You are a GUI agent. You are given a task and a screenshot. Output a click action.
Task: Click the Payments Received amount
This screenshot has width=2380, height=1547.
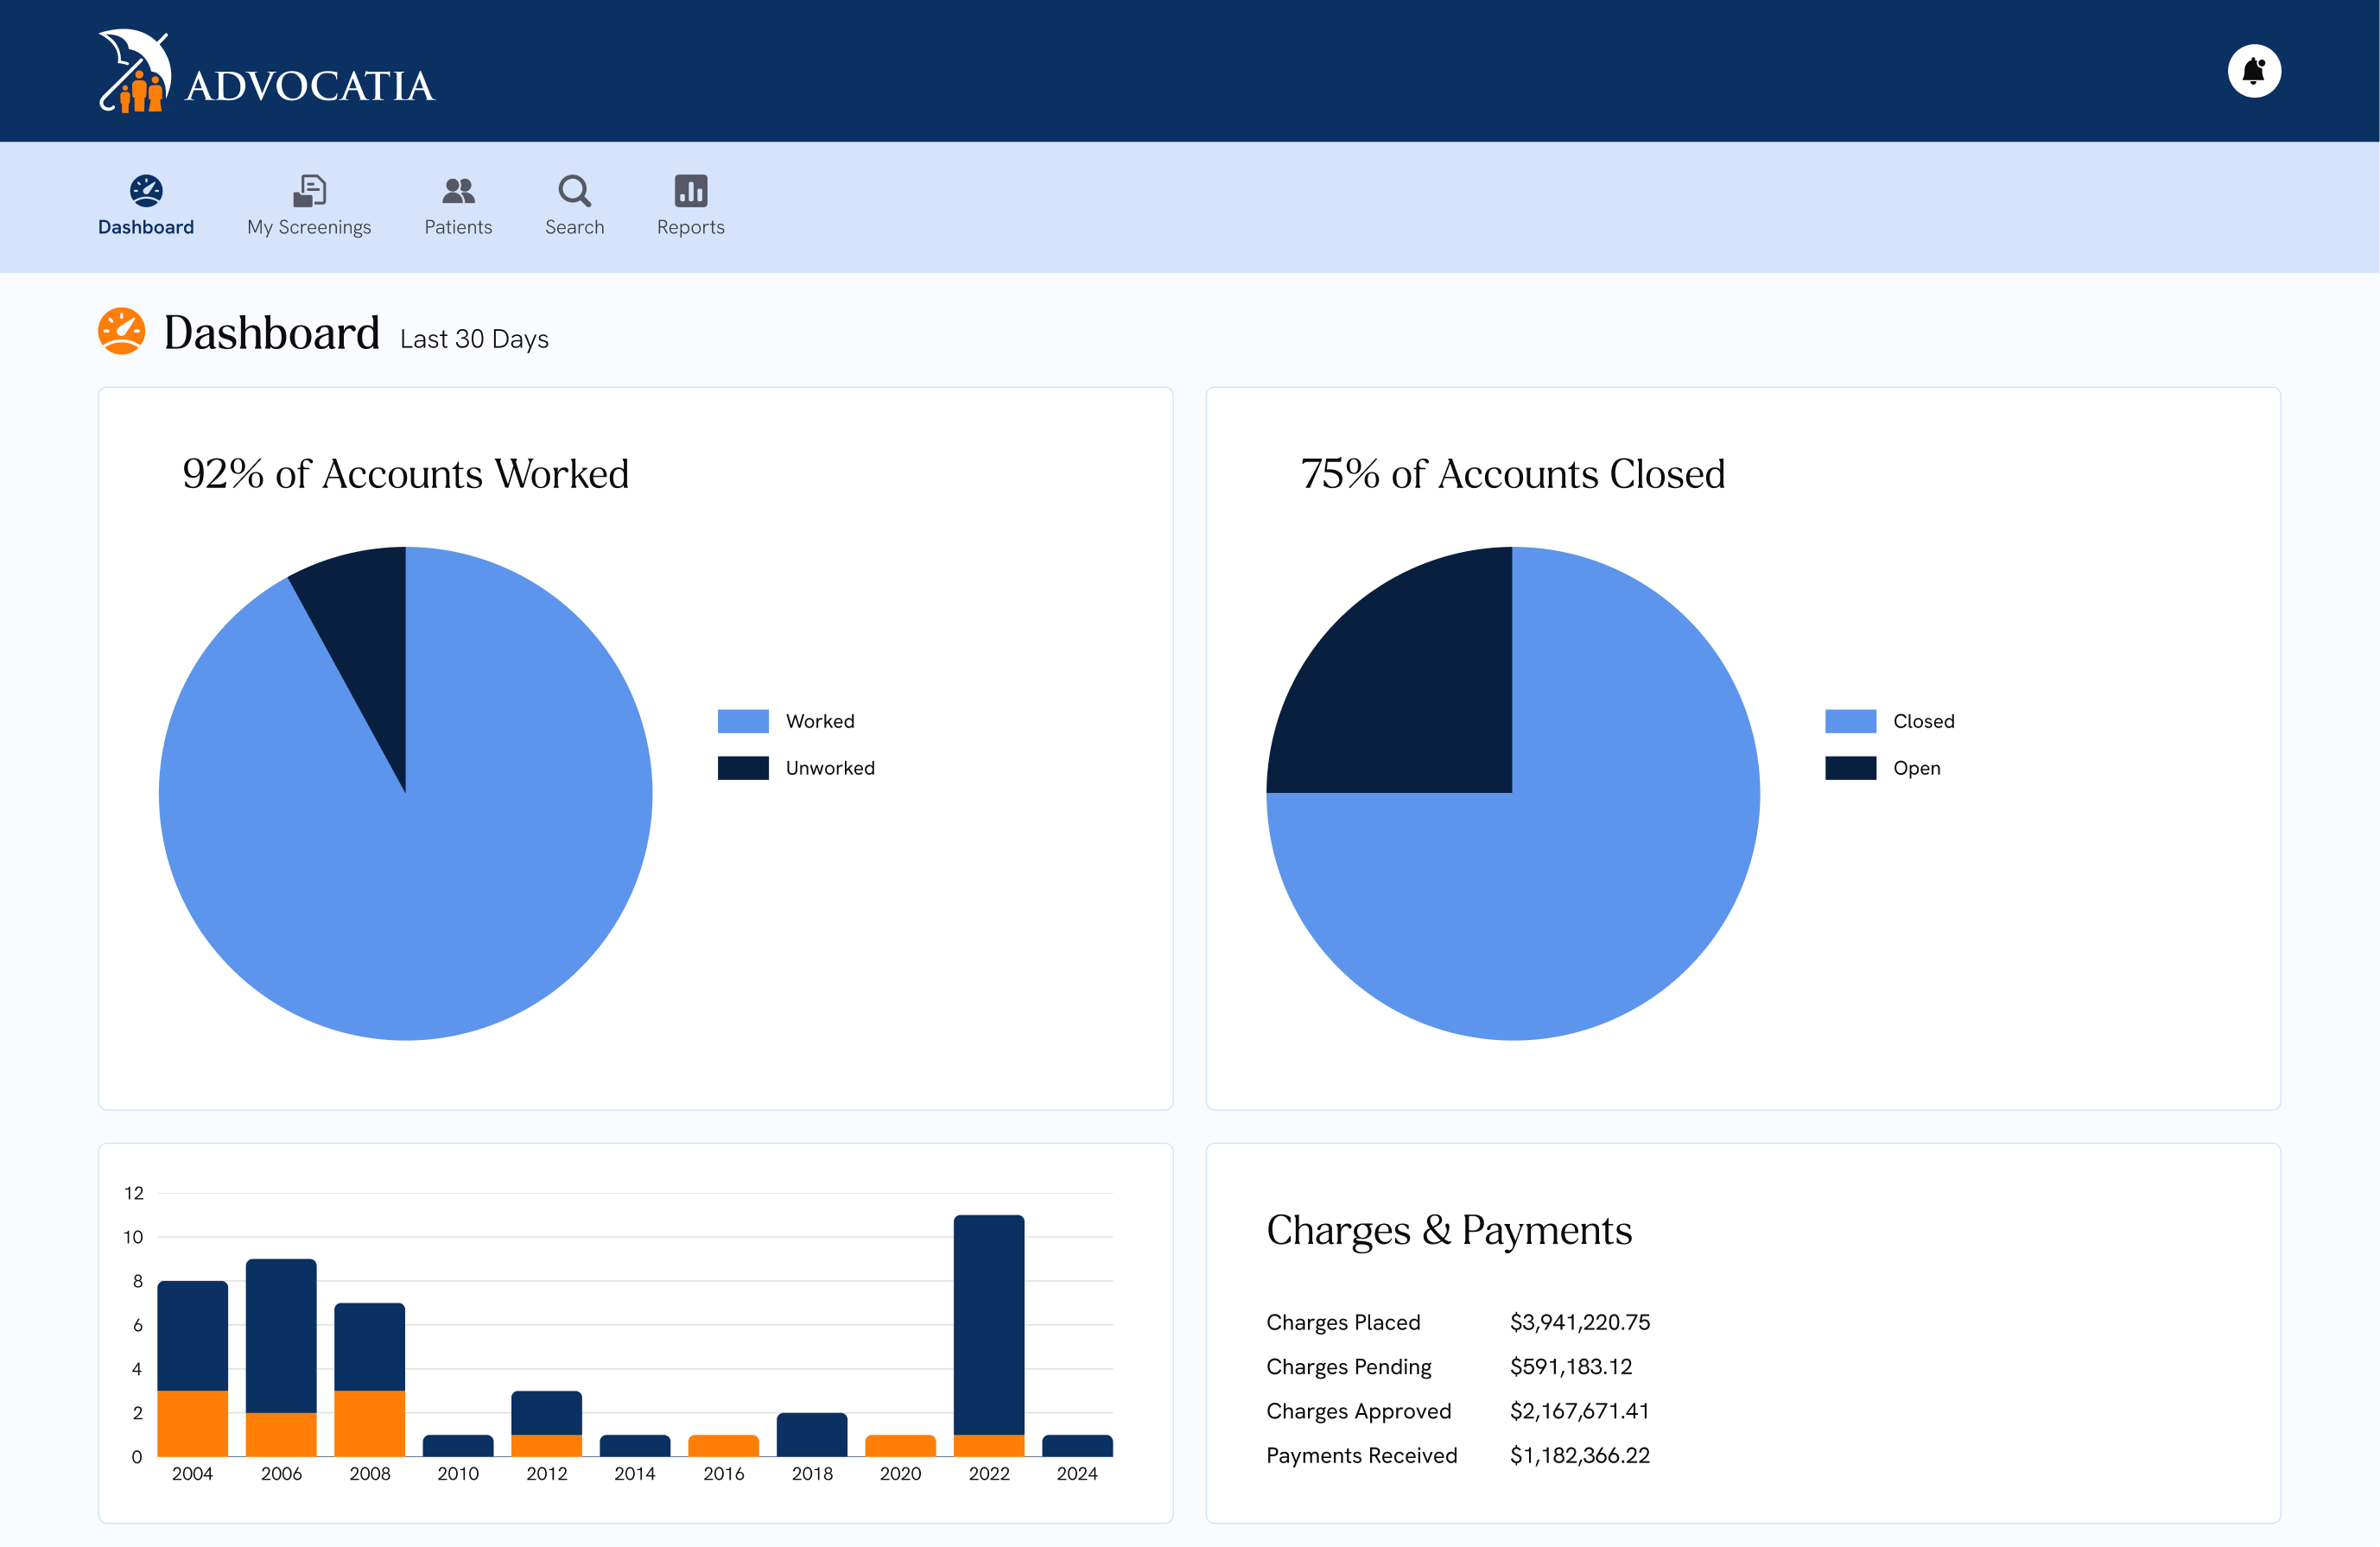coord(1581,1455)
